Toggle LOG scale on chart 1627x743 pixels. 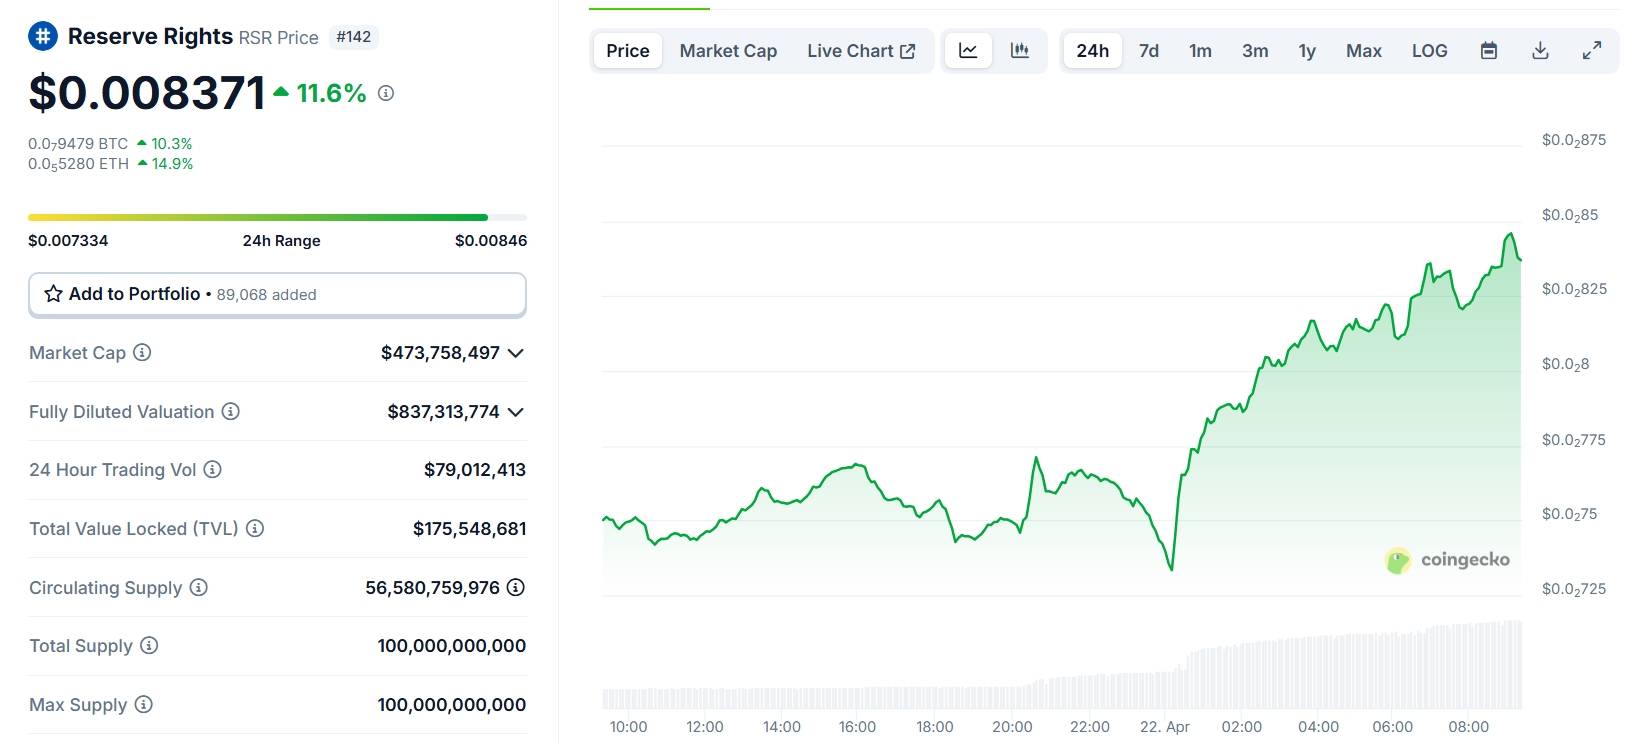coord(1429,51)
